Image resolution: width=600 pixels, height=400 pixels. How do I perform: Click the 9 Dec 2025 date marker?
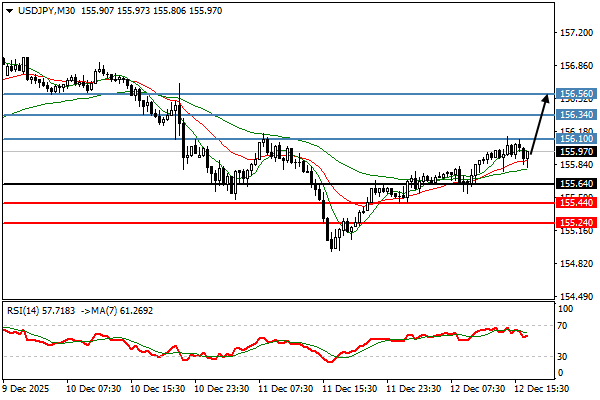click(26, 387)
